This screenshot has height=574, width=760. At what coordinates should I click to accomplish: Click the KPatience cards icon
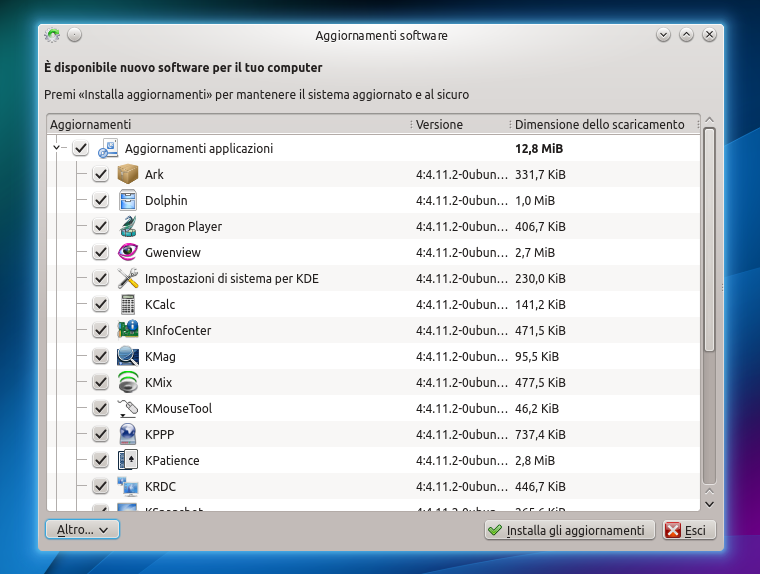tap(128, 460)
